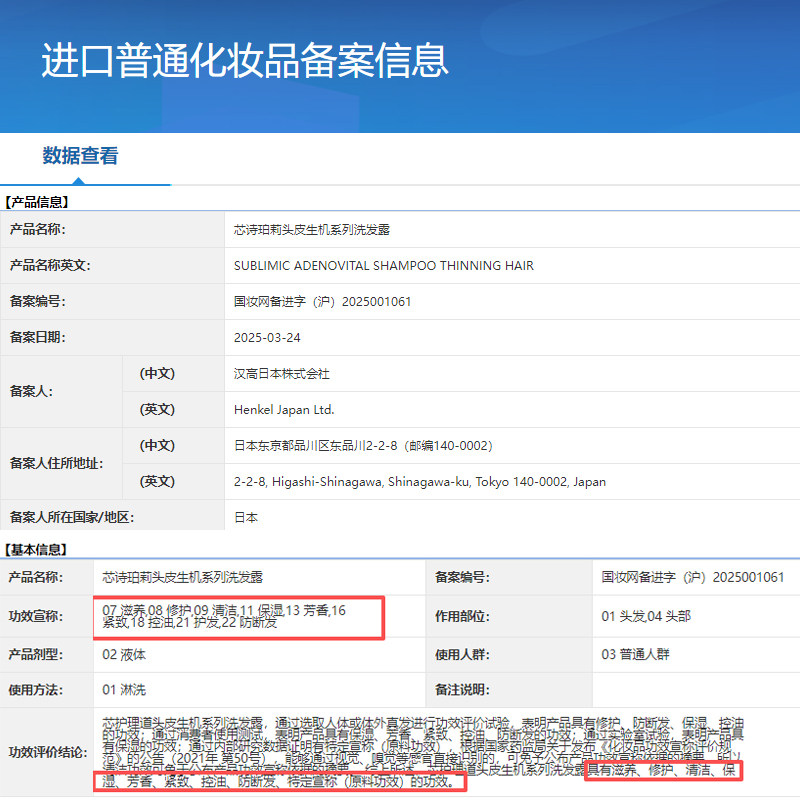800x800 pixels.
Task: Click the 备案人 label
Action: coord(31,391)
